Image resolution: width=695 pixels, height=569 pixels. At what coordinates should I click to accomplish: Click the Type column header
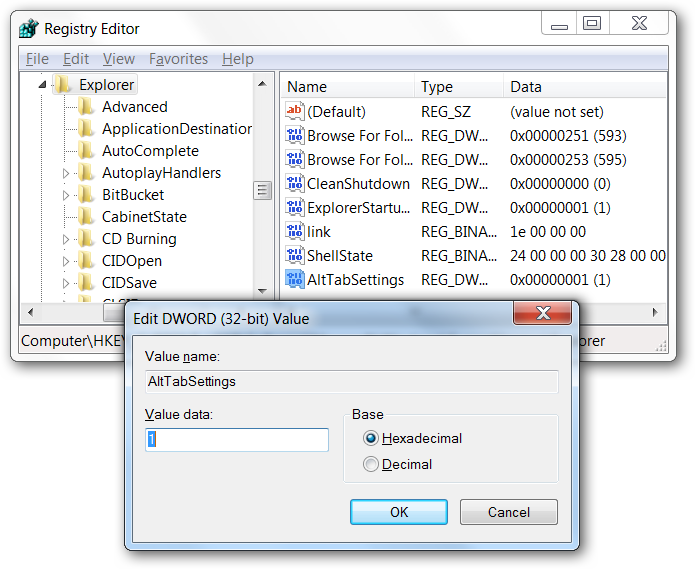[x=460, y=87]
